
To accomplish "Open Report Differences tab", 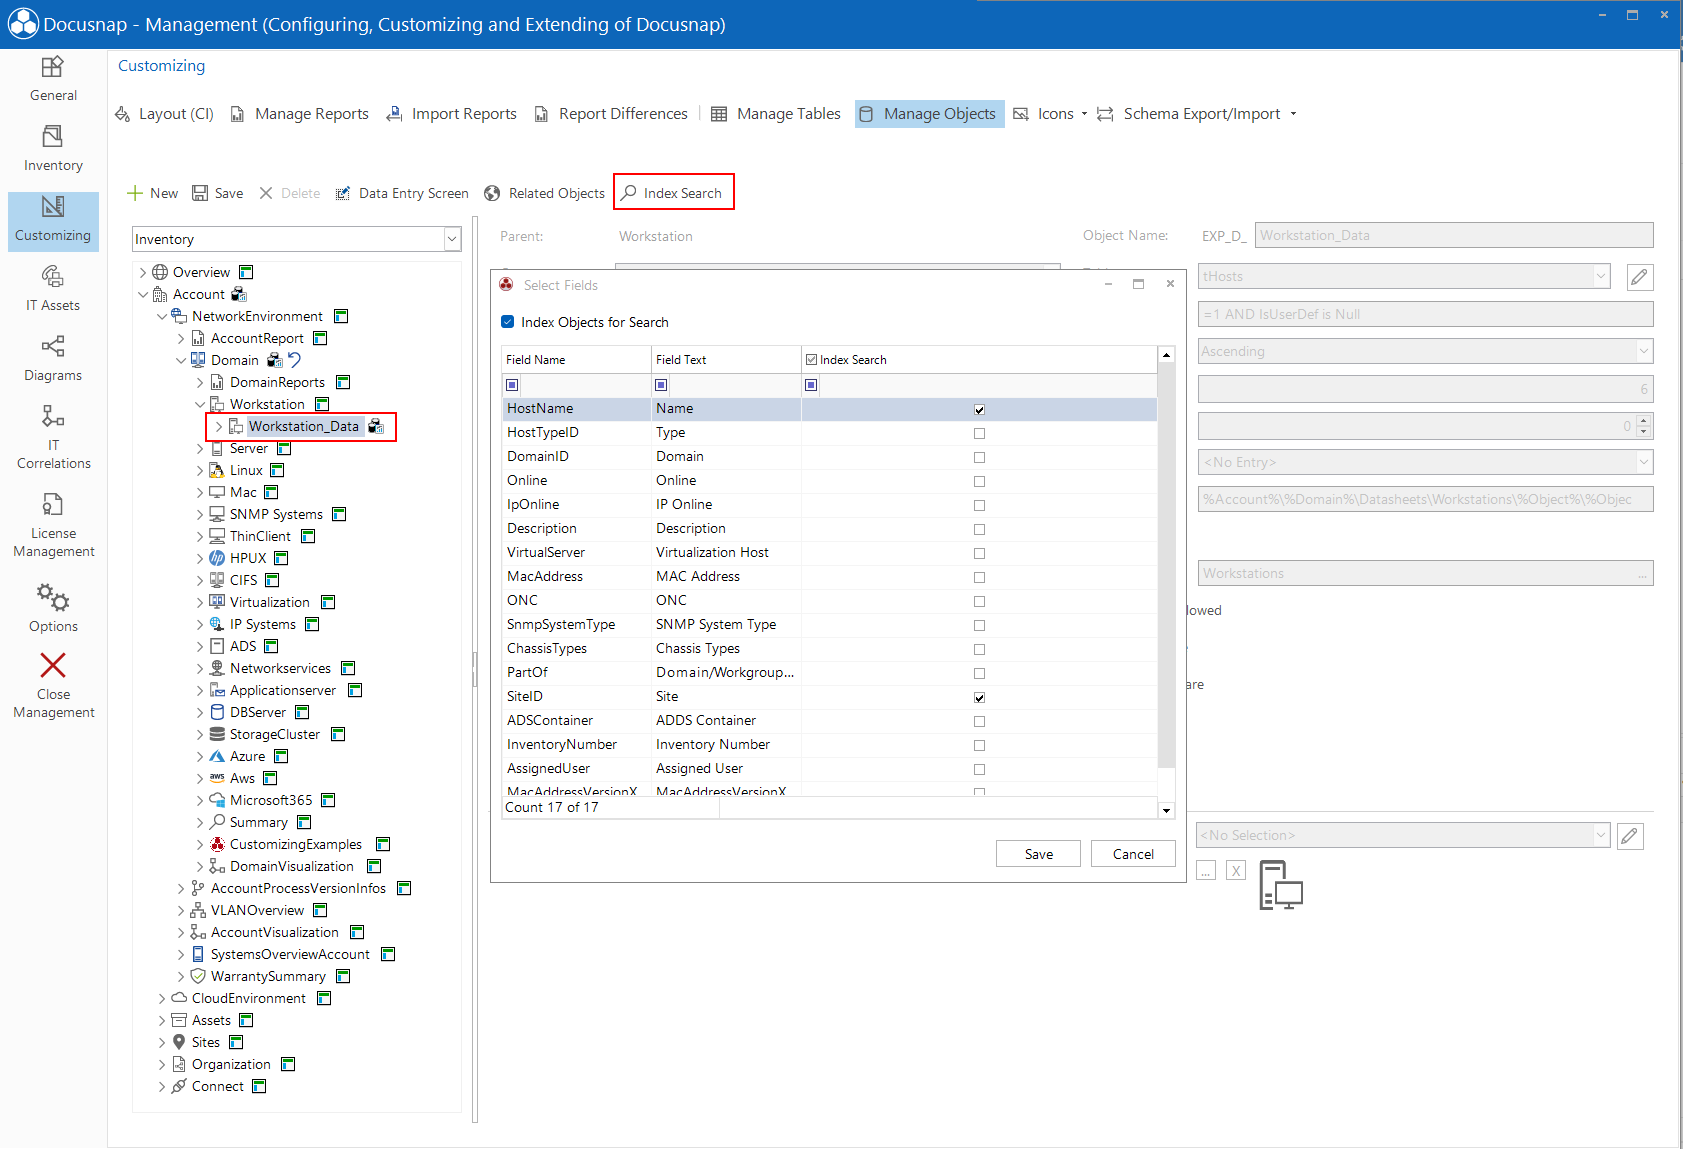I will click(x=611, y=114).
